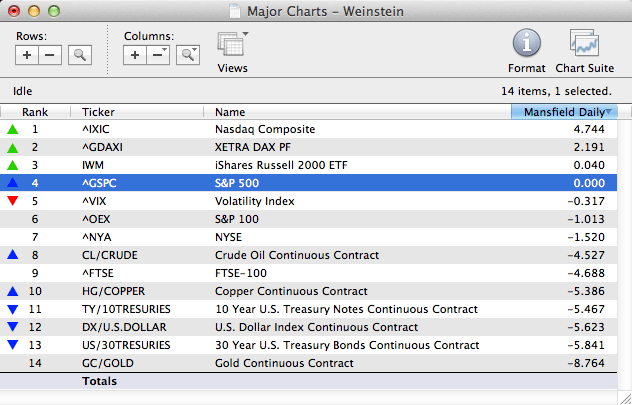Click the add column plus button
Image resolution: width=632 pixels, height=405 pixels.
pyautogui.click(x=136, y=55)
